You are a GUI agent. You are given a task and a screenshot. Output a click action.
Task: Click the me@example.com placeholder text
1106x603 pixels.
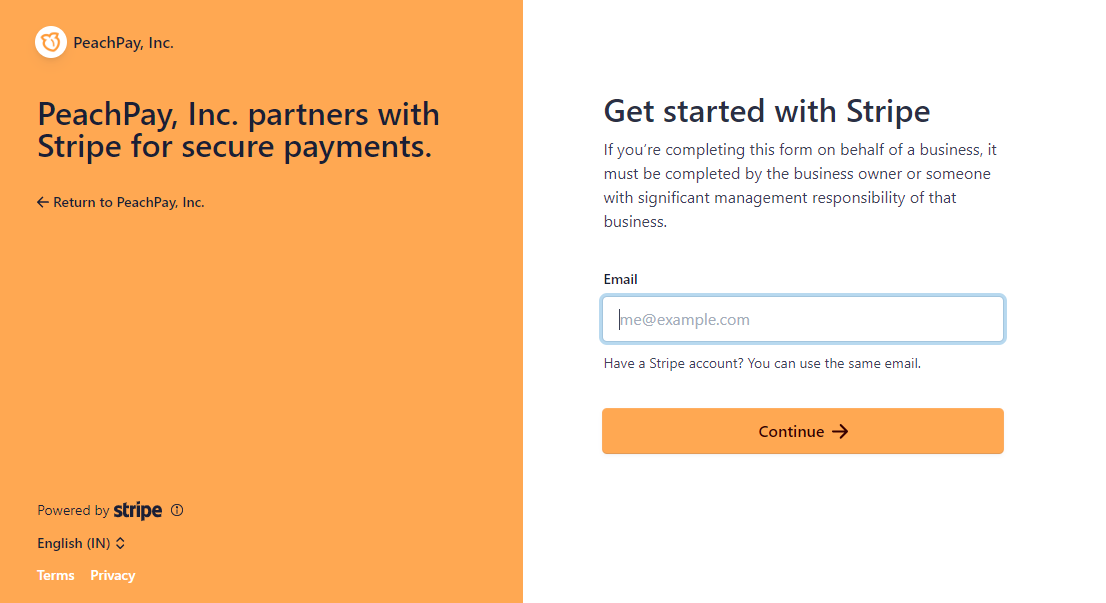[684, 319]
